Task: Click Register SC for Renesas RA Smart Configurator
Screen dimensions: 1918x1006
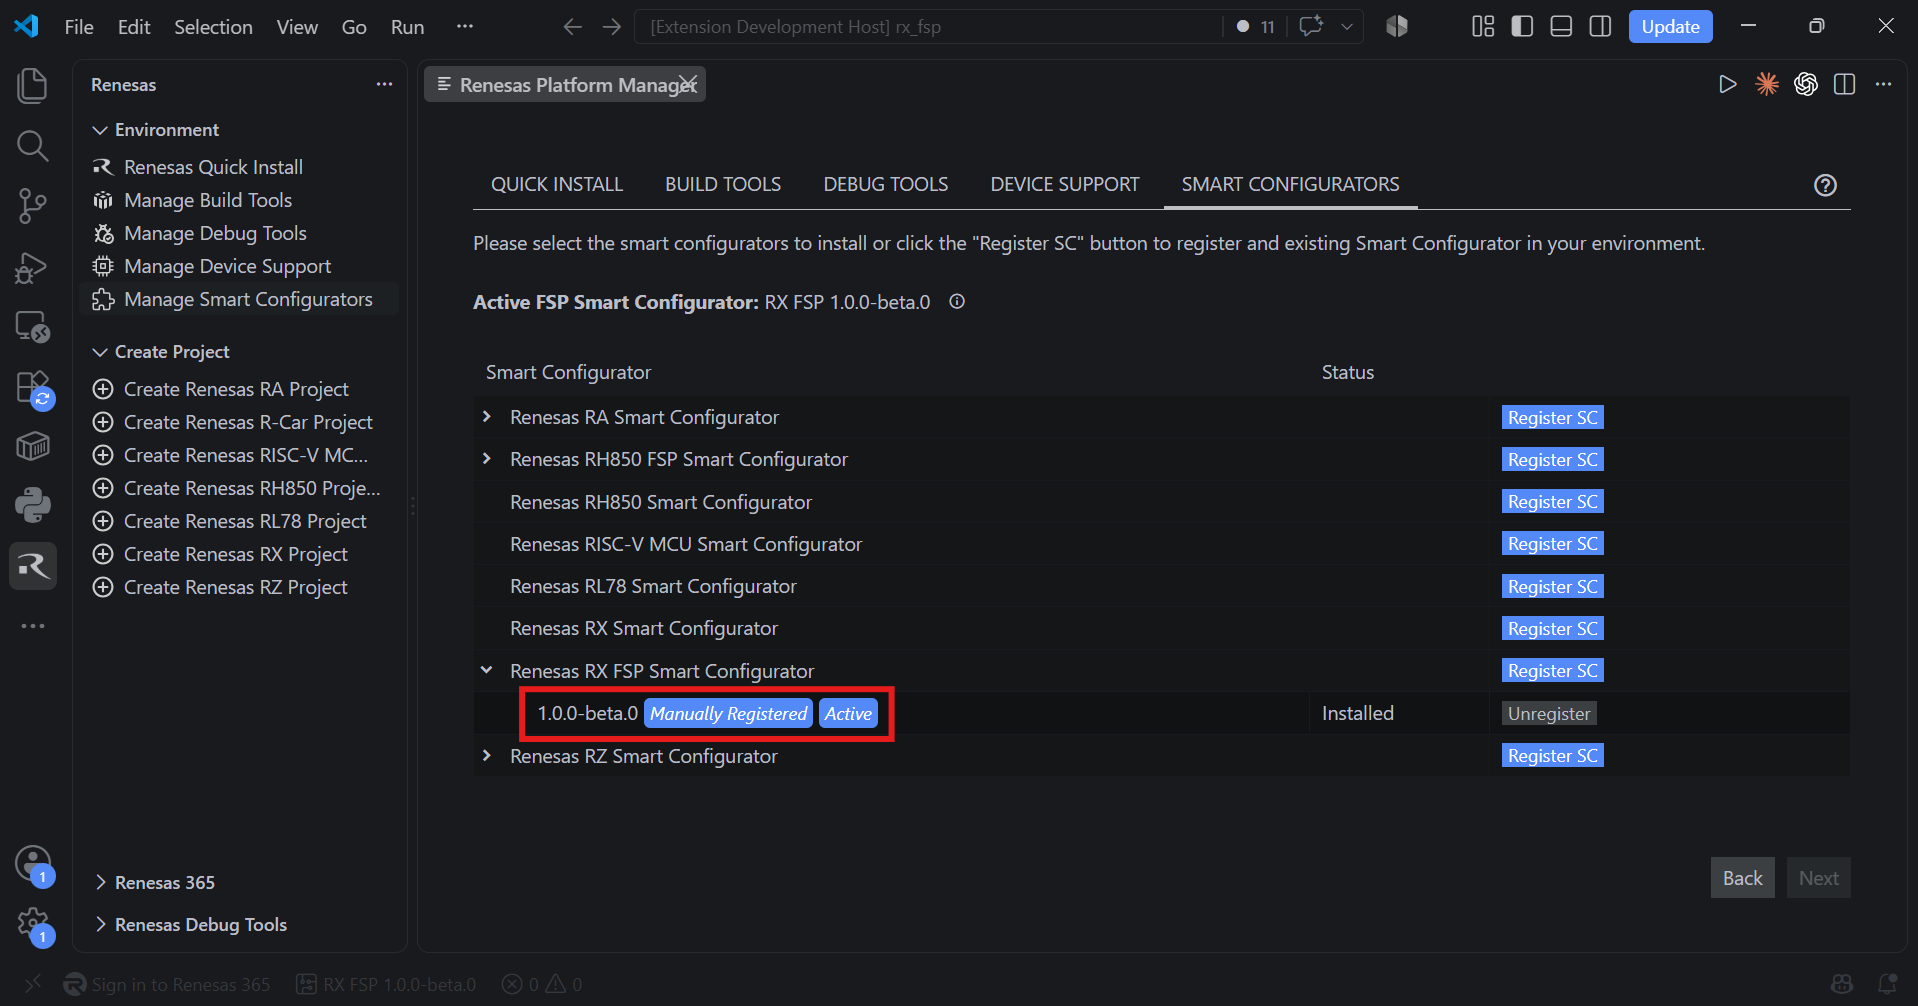Action: (1552, 418)
